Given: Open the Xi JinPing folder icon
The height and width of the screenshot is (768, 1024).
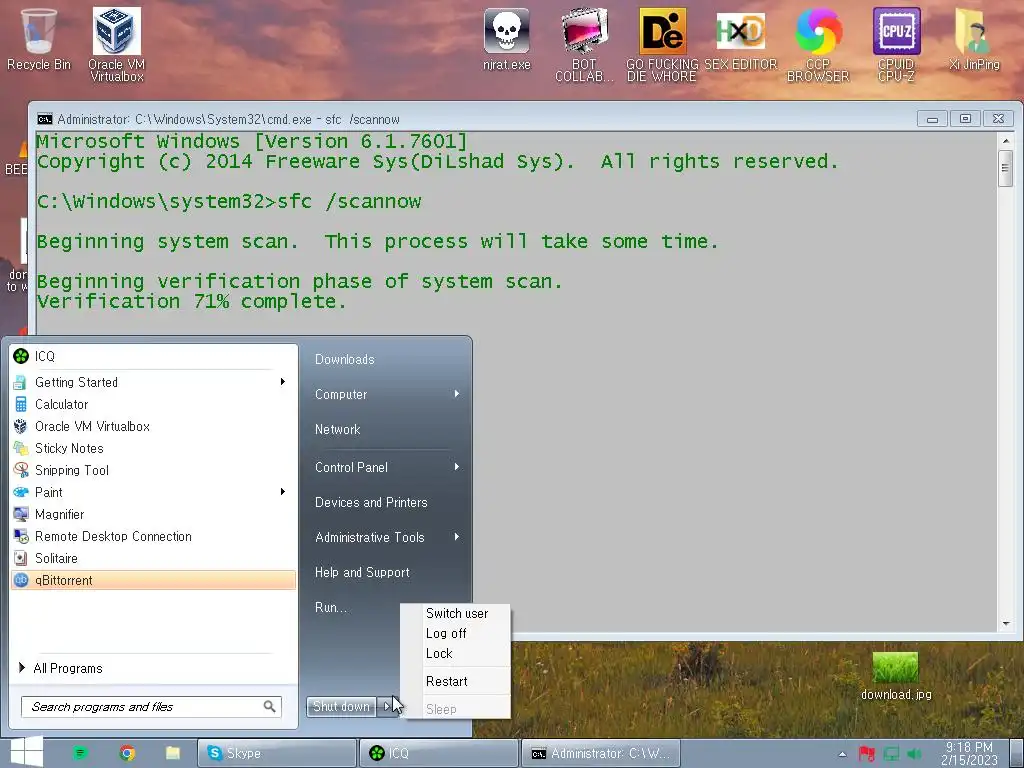Looking at the screenshot, I should 974,39.
